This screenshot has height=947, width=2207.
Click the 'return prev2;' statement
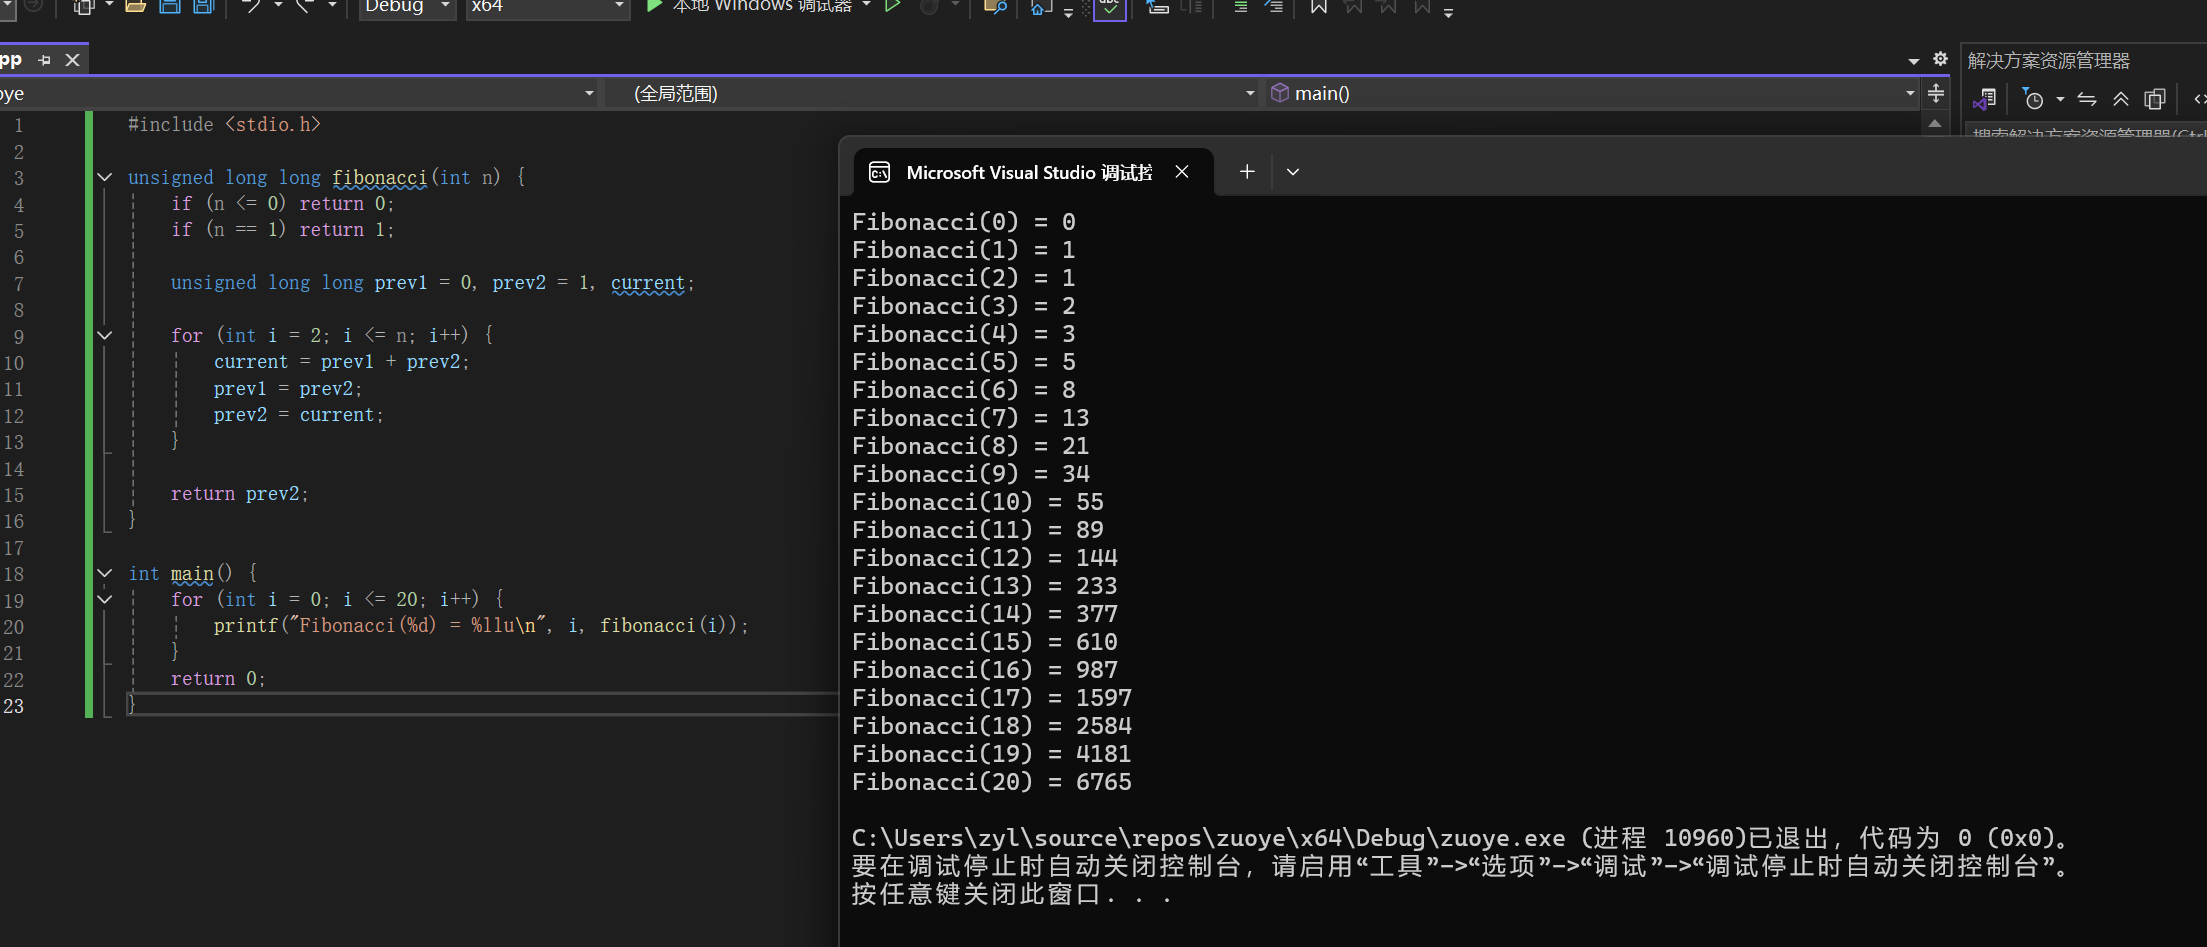(x=239, y=493)
